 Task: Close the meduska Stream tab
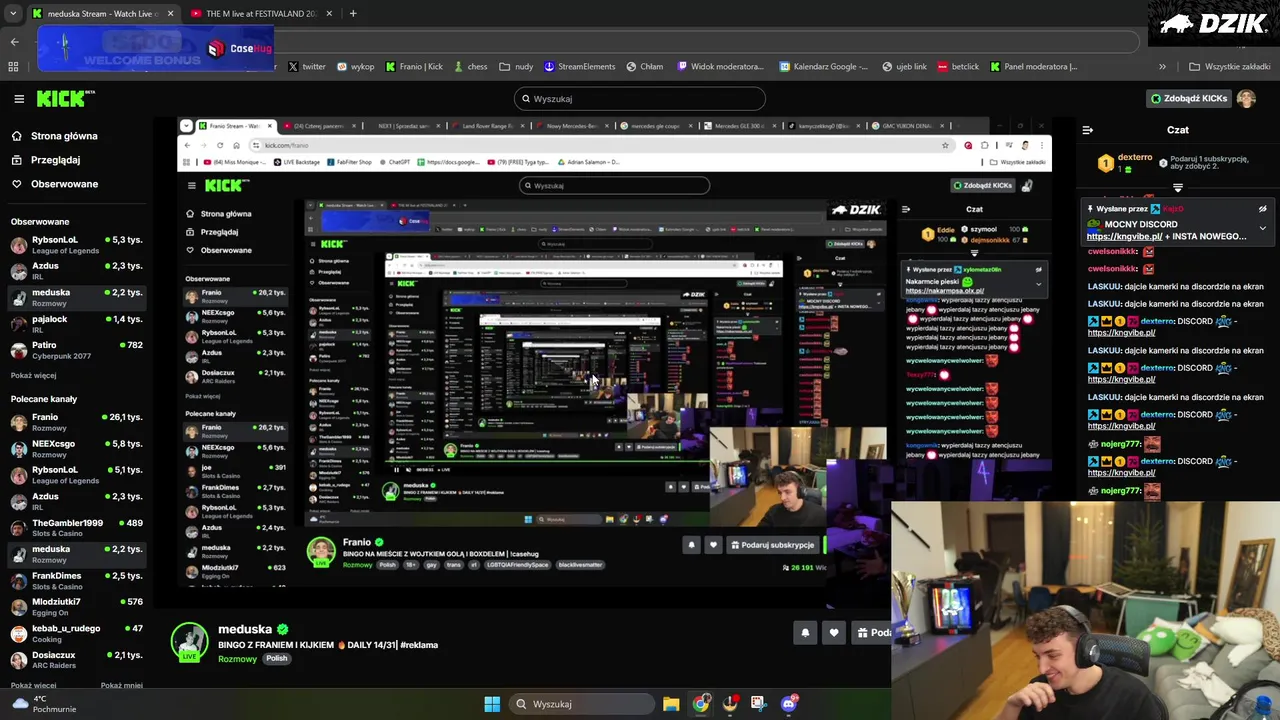click(170, 13)
